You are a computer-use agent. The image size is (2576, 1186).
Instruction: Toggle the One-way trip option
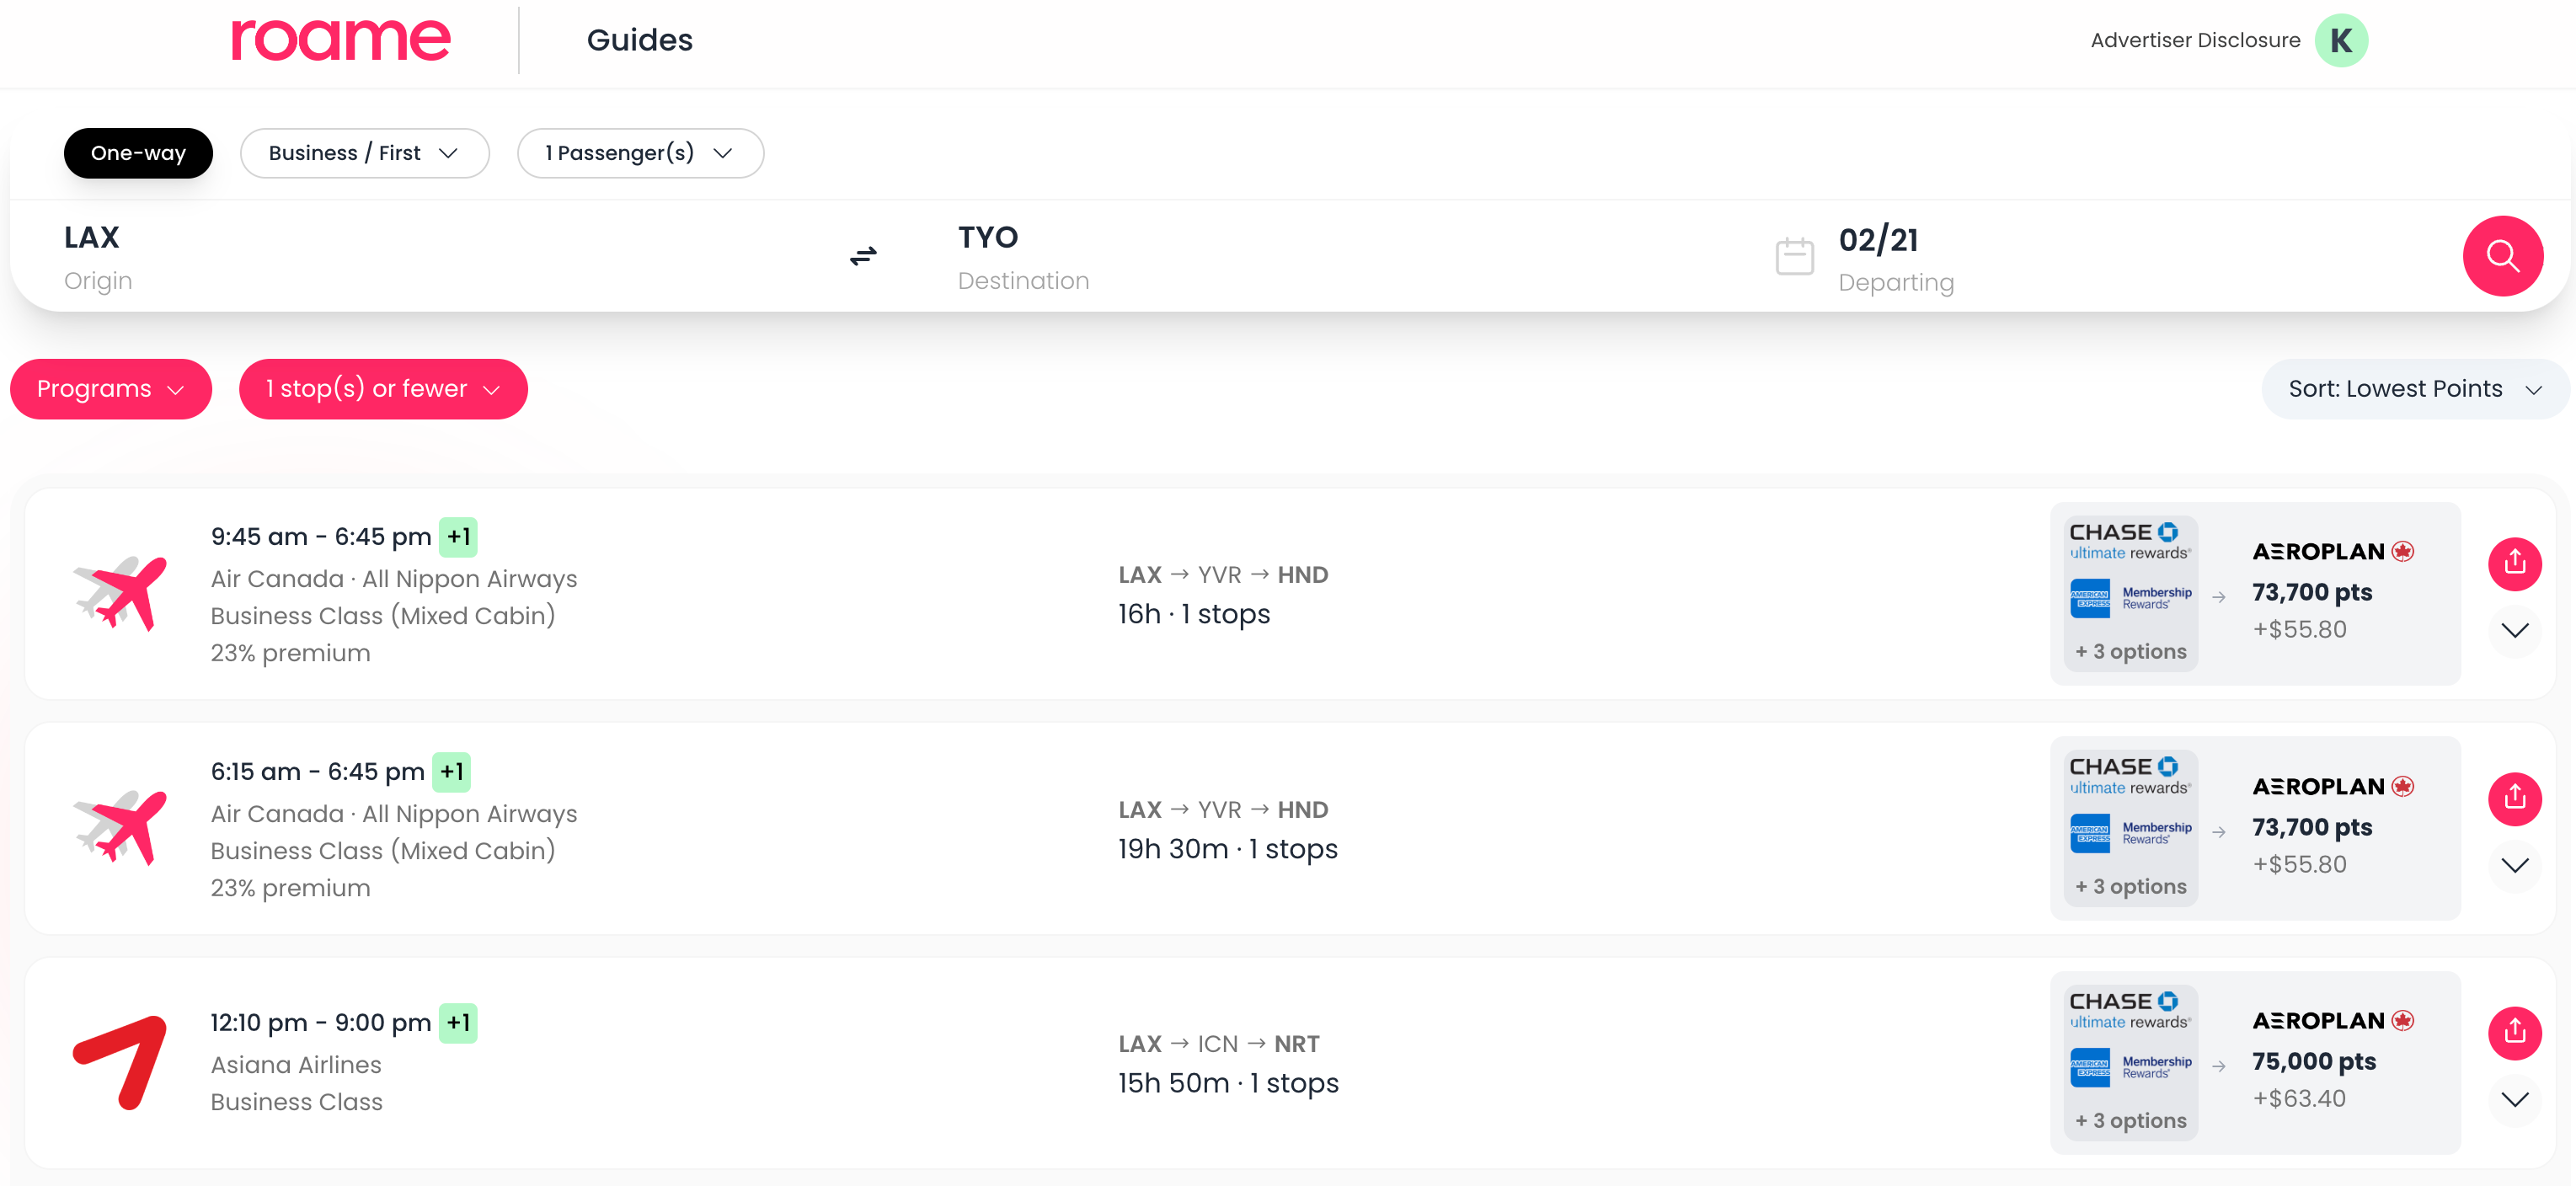138,153
